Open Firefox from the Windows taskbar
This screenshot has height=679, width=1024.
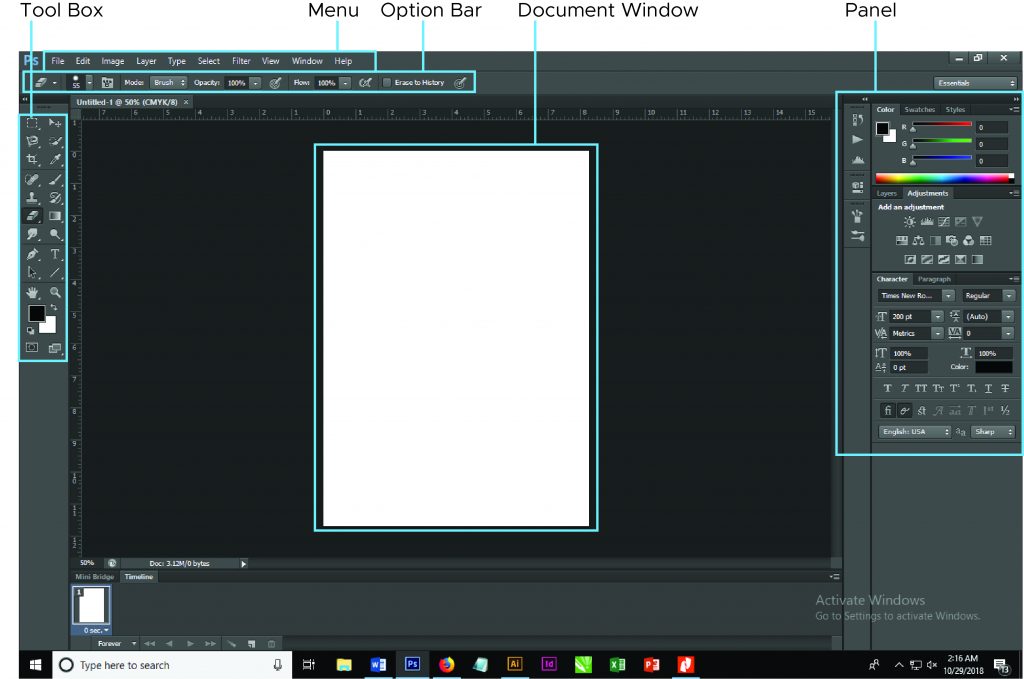(446, 664)
